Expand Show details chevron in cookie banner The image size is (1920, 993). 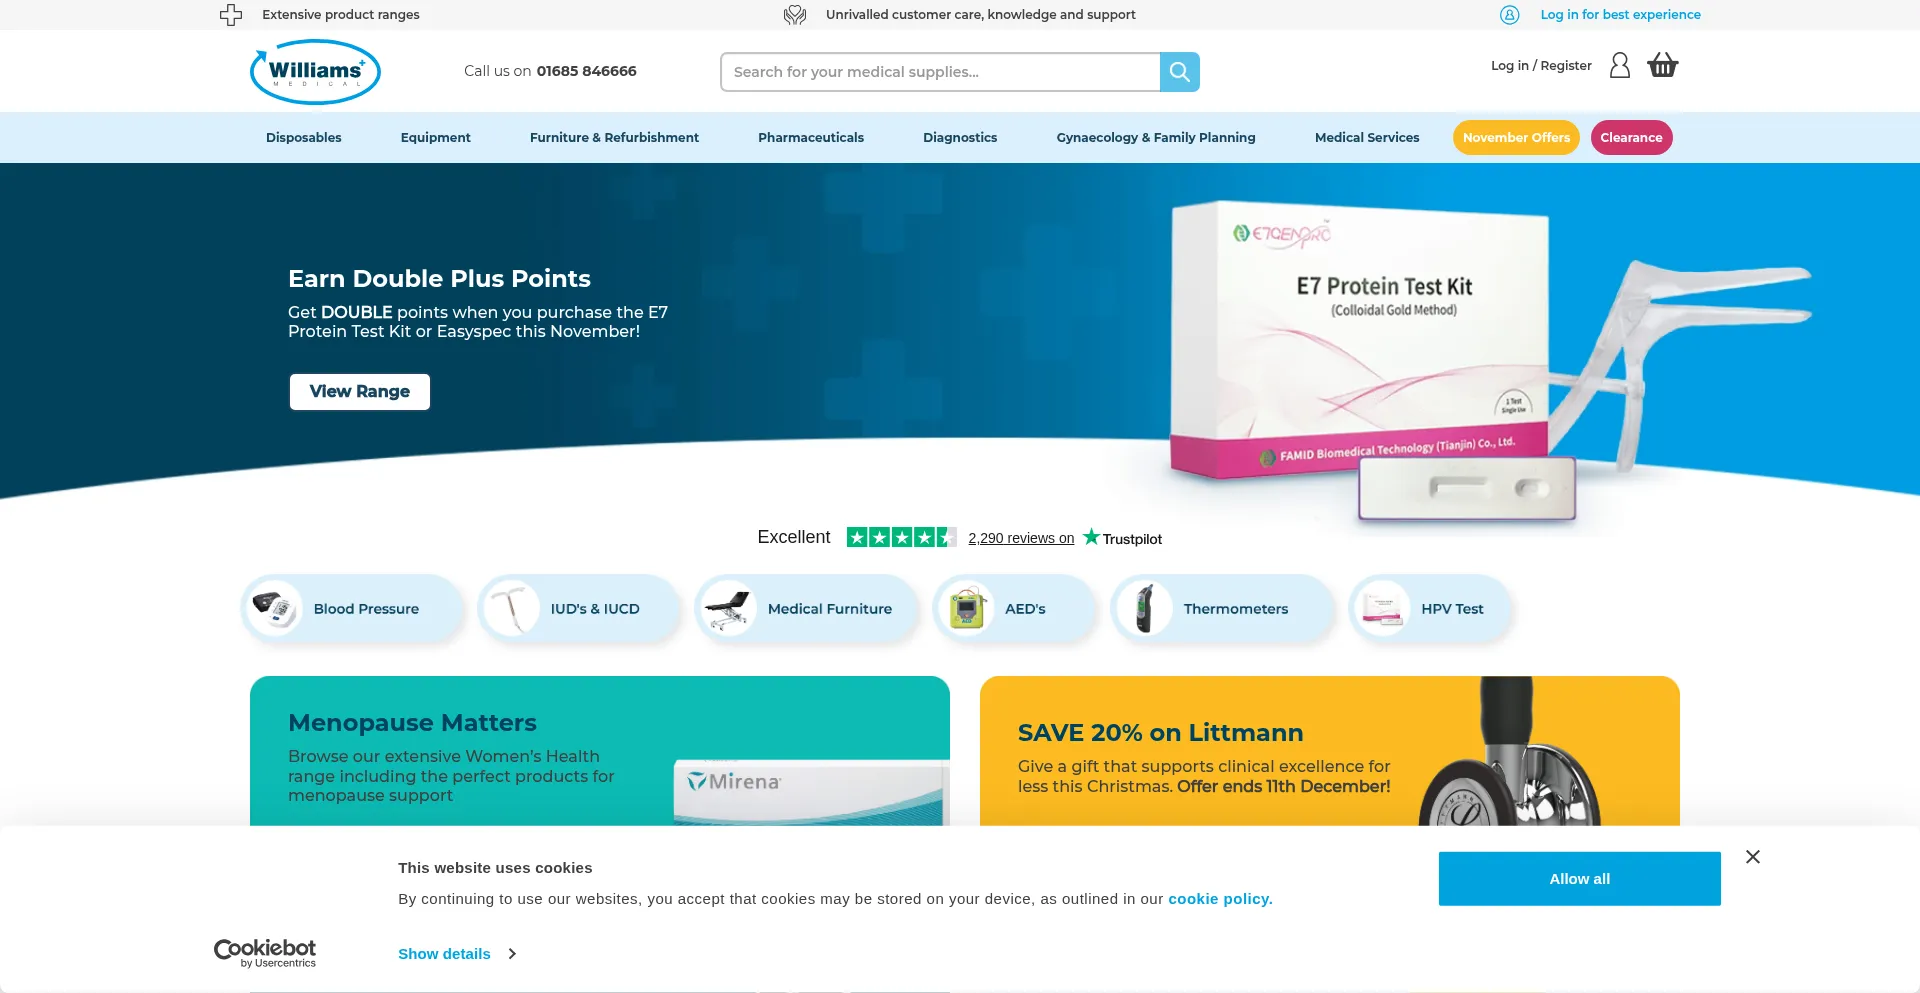512,954
